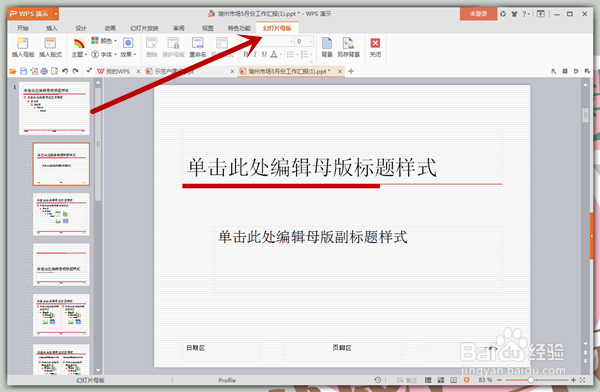Click the Background (背景) icon
The width and height of the screenshot is (600, 392).
(327, 47)
